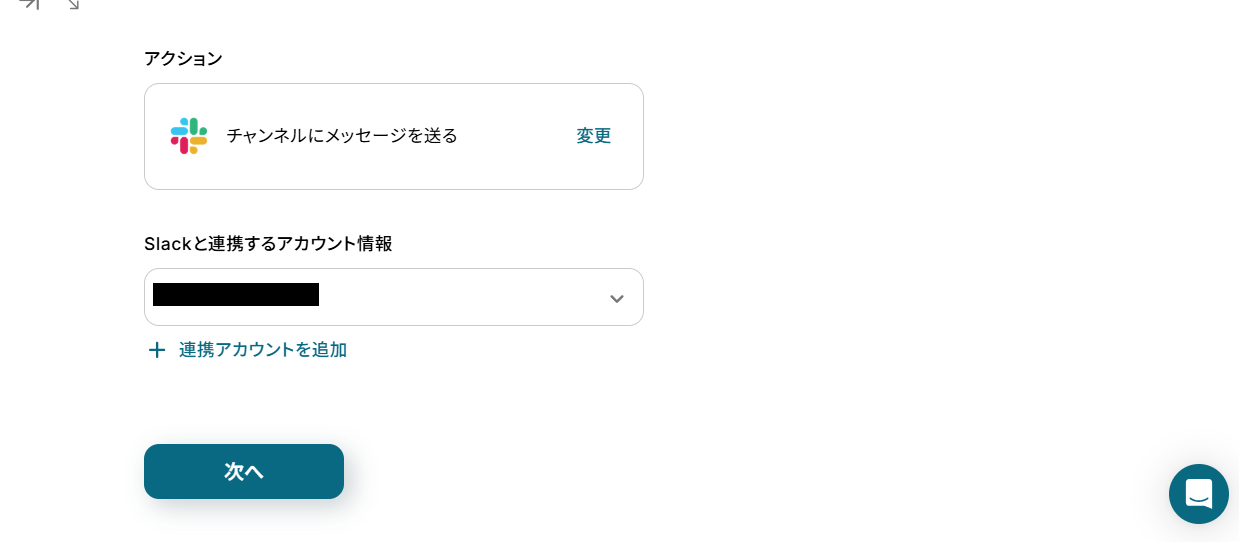Click the diagonal arrow resize icon
The height and width of the screenshot is (542, 1239).
tap(72, 4)
